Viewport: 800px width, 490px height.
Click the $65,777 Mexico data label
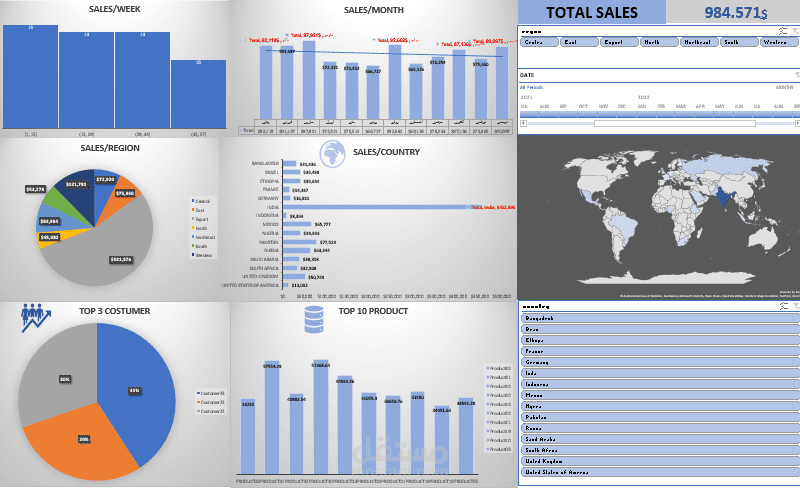pos(322,224)
